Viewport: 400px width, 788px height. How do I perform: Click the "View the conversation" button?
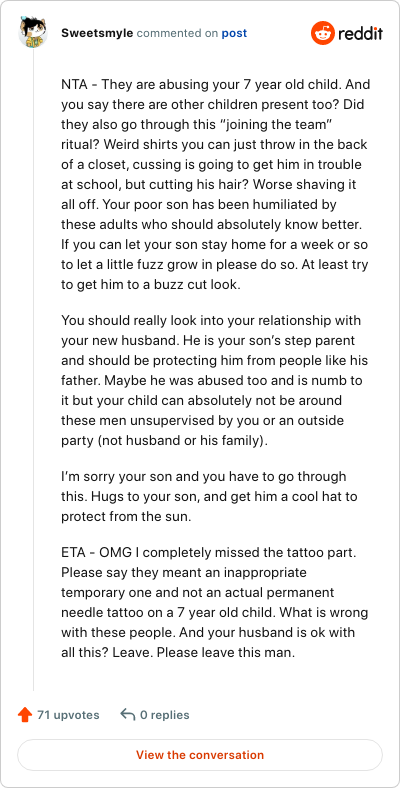(x=200, y=755)
